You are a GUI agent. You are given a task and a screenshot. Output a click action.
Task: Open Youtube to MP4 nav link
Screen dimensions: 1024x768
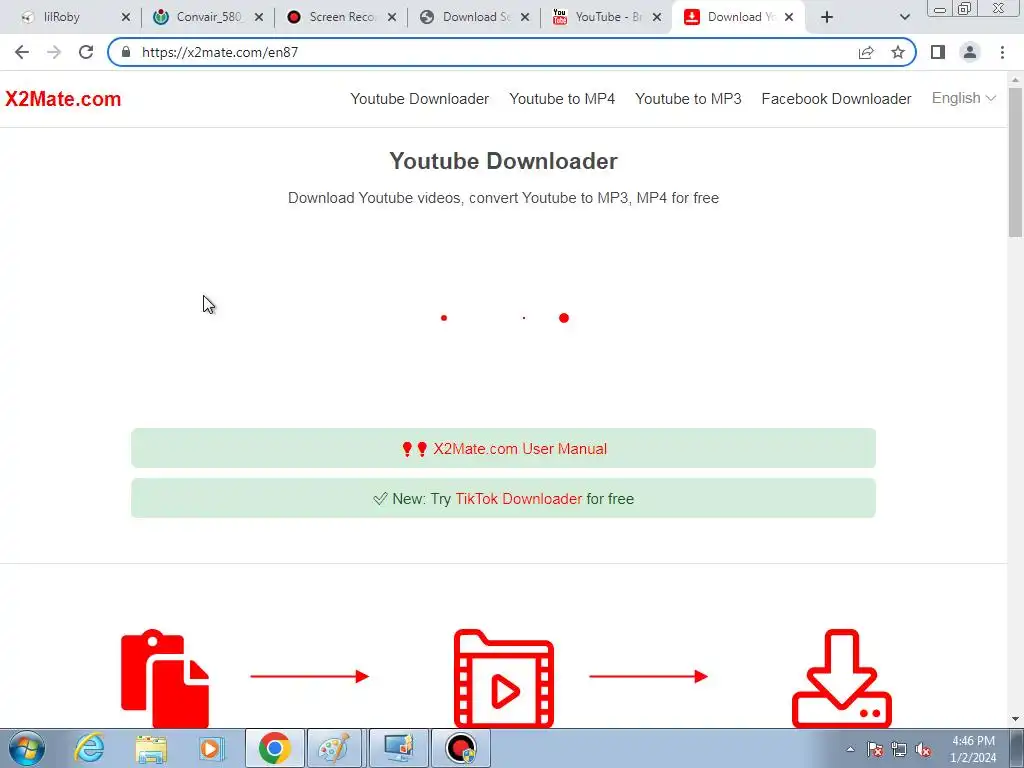[562, 99]
